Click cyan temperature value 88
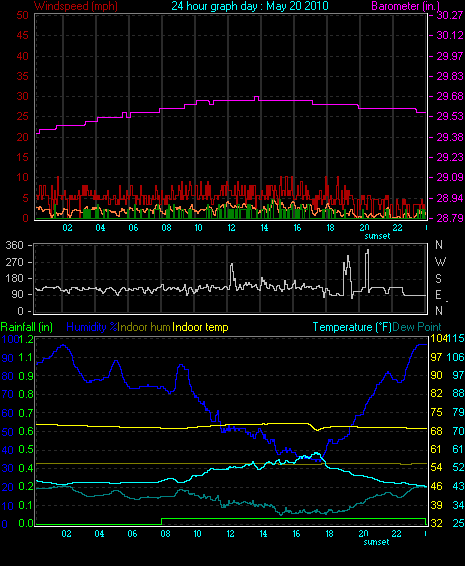465x566 pixels. (x=458, y=393)
